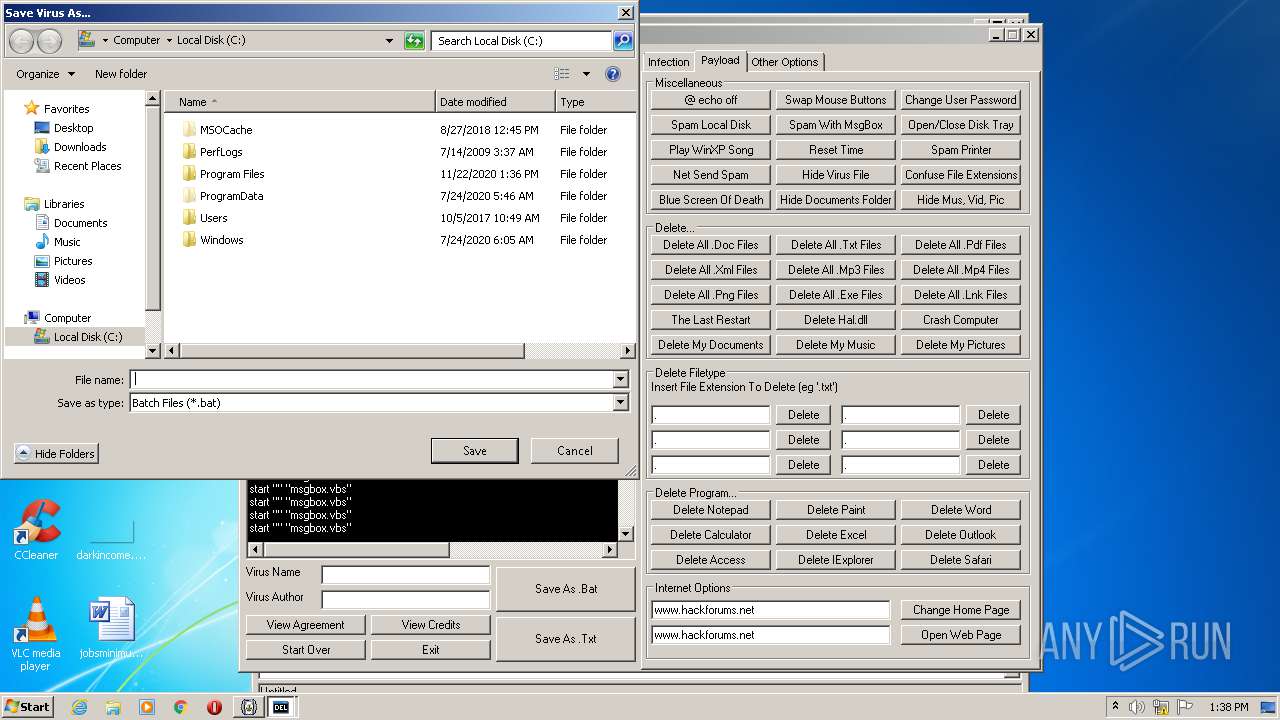Click the Start Over button
1280x720 pixels.
[306, 650]
